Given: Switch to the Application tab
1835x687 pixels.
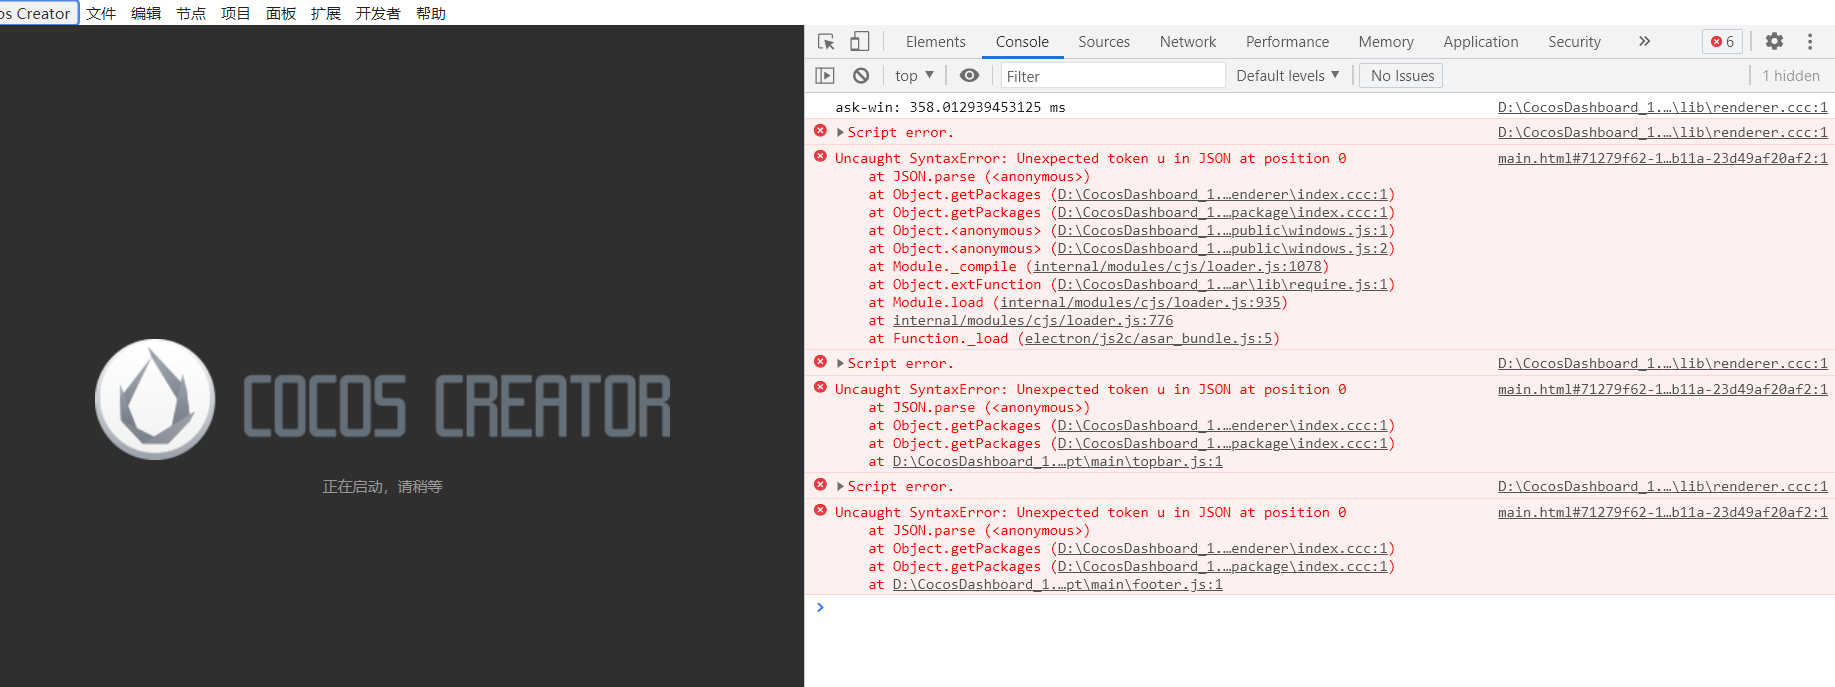Looking at the screenshot, I should (x=1481, y=41).
